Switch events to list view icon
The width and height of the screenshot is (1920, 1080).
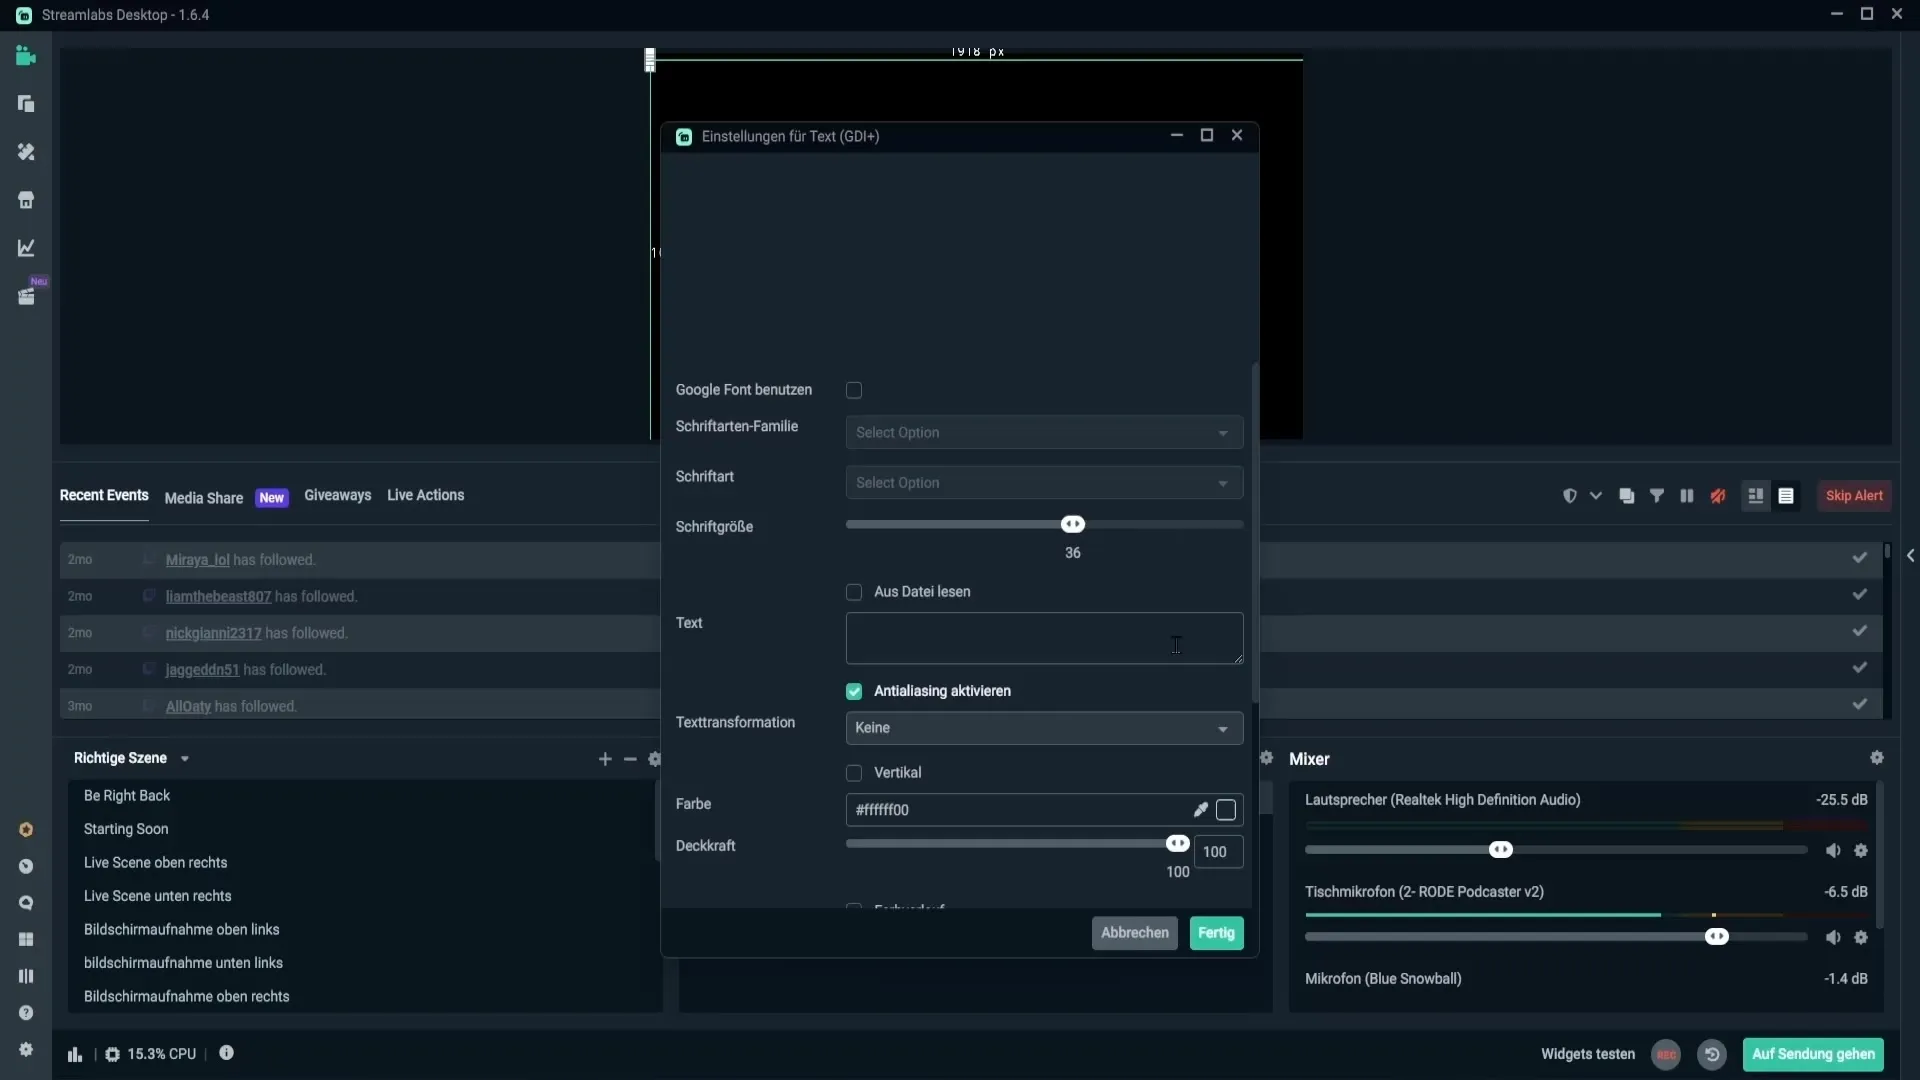[1786, 496]
